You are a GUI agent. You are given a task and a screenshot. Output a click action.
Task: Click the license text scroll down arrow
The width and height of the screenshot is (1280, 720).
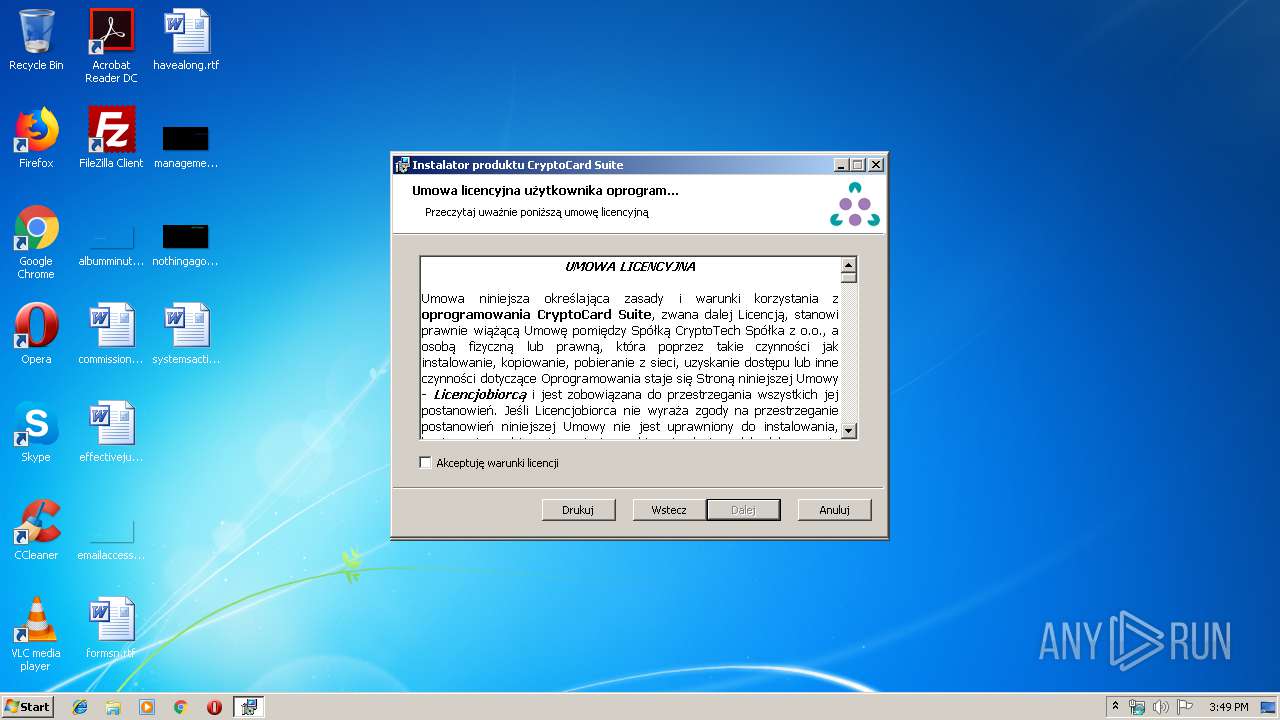(849, 431)
